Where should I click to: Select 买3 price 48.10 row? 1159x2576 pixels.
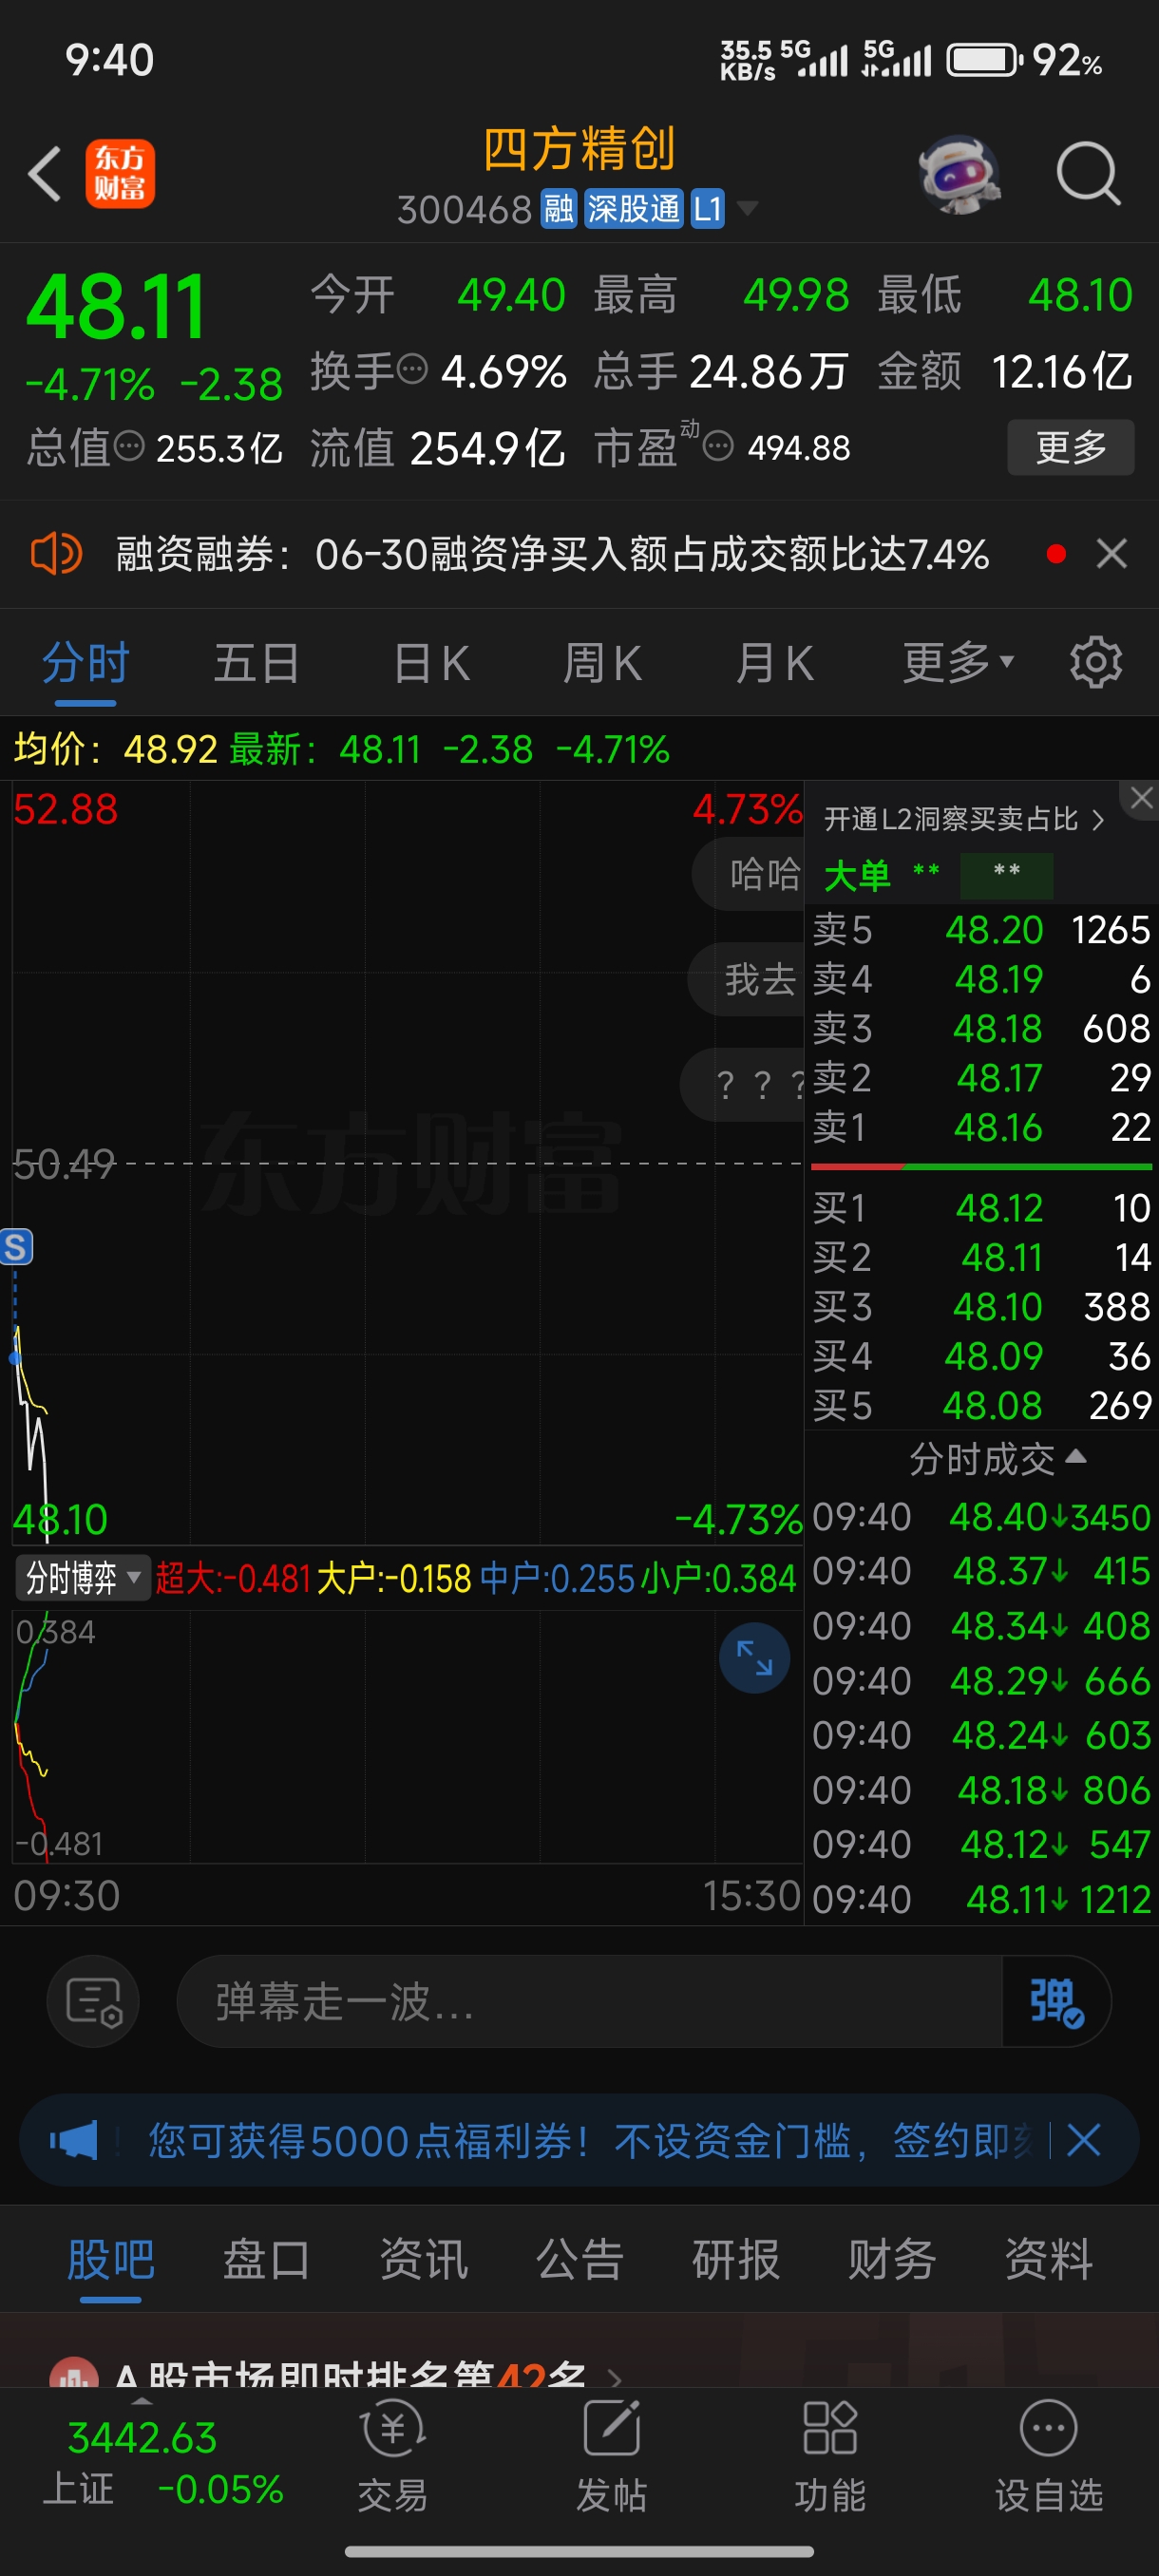(981, 1307)
